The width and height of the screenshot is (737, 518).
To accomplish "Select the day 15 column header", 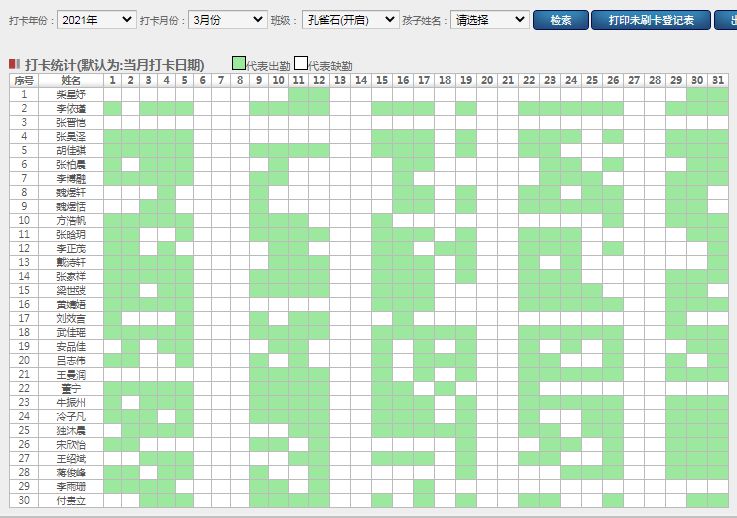I will tap(382, 80).
